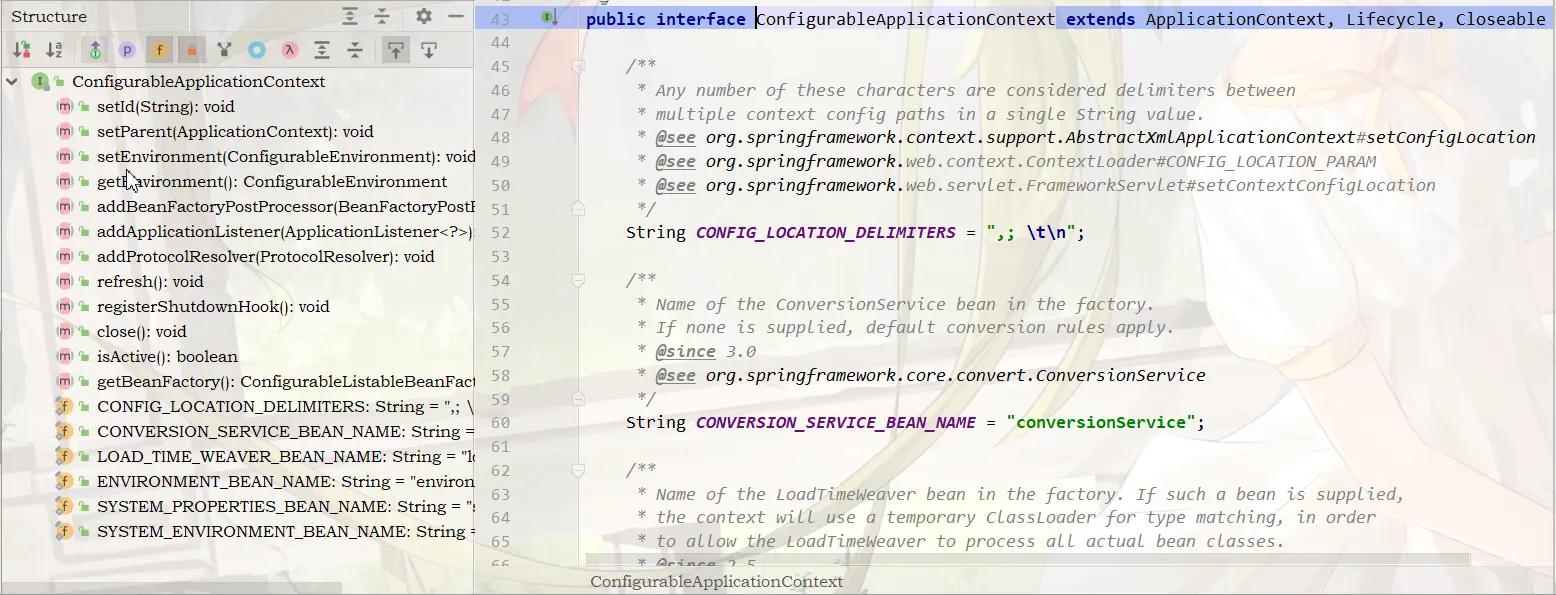Click org.springframework.core.convert.ConversionService reference
This screenshot has width=1556, height=595.
[x=956, y=375]
